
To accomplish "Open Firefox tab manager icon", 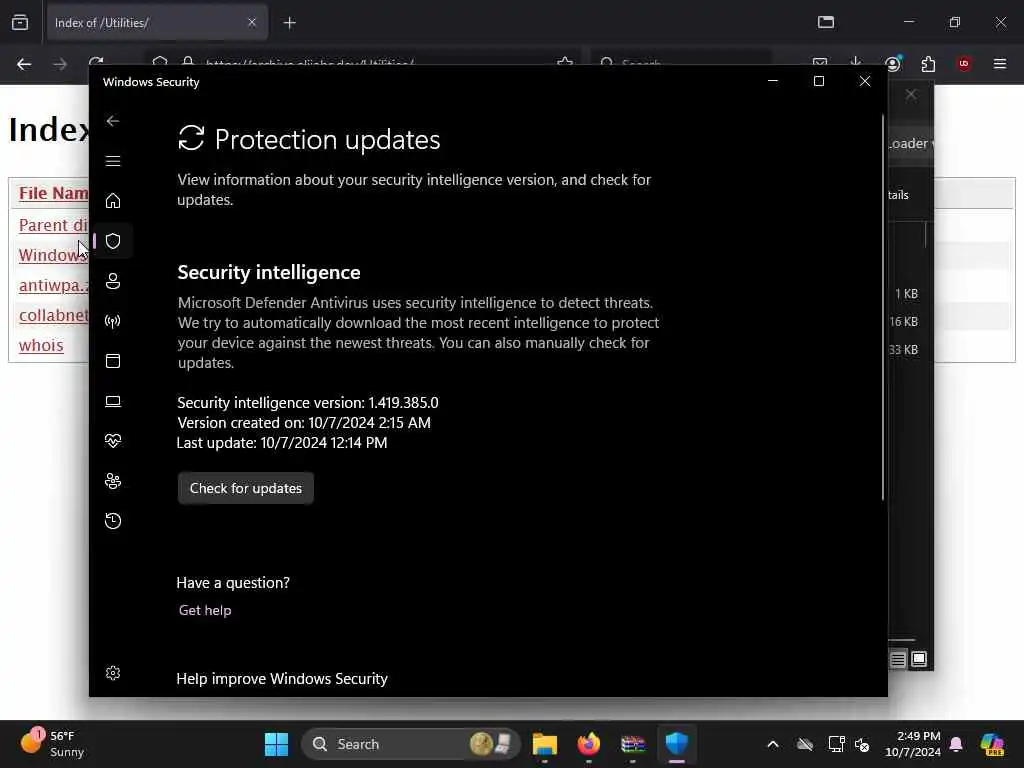I will 826,23.
